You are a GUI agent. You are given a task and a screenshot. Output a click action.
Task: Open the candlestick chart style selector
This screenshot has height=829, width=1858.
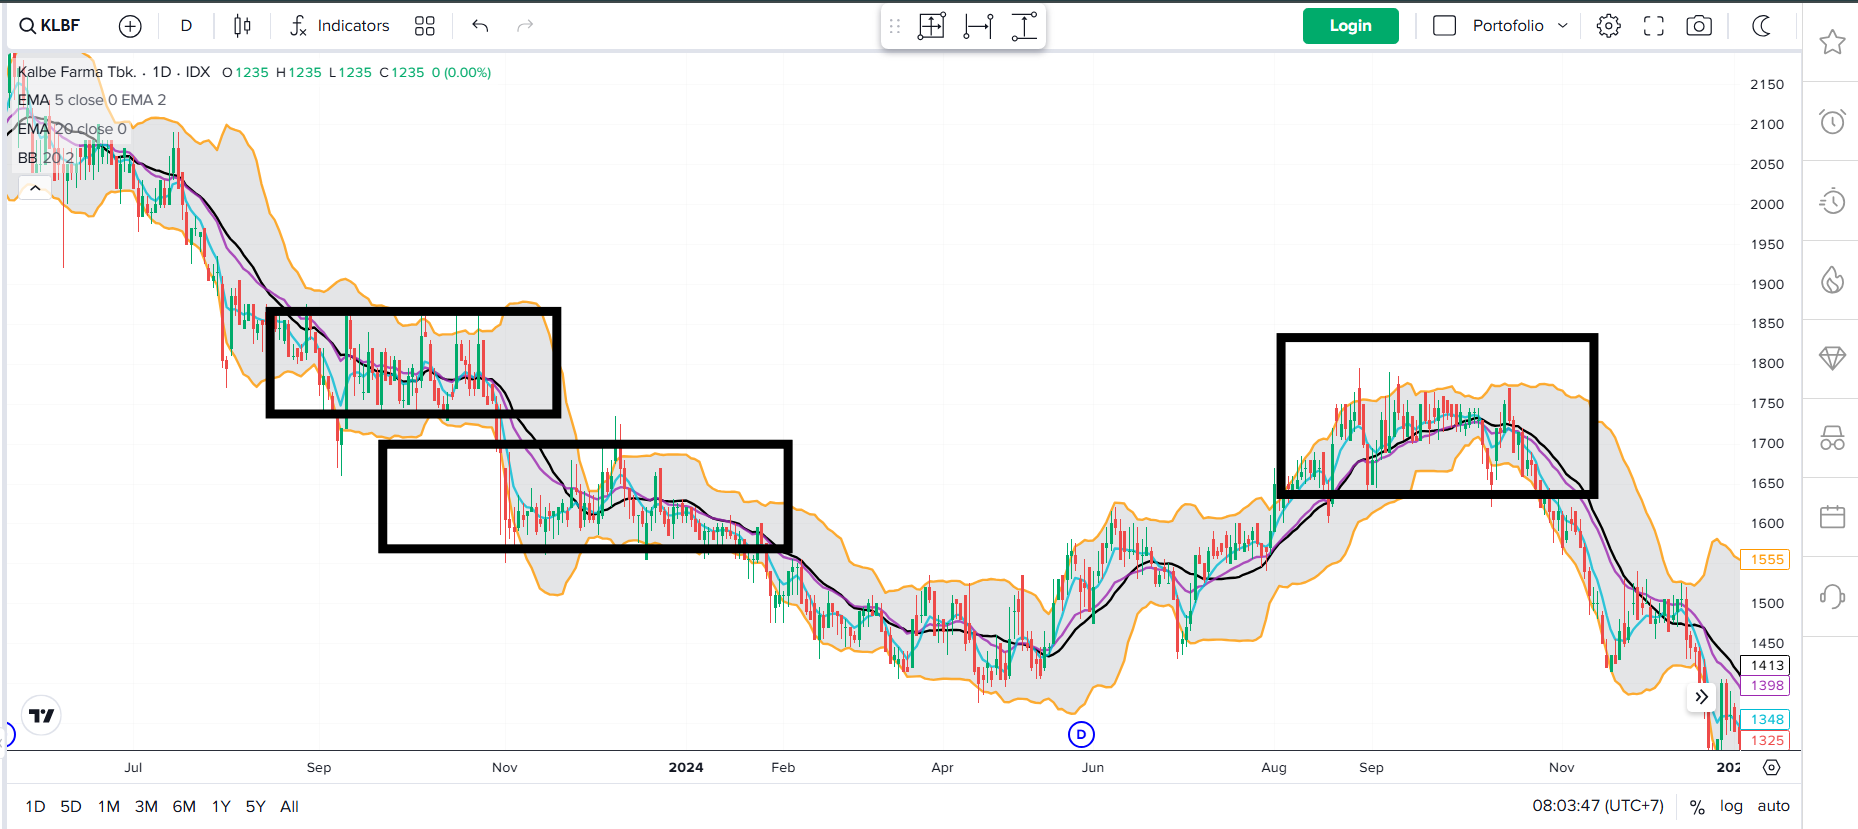[242, 26]
